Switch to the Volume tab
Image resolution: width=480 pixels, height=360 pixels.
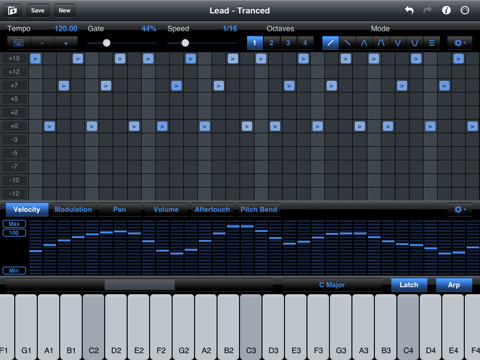pyautogui.click(x=166, y=209)
